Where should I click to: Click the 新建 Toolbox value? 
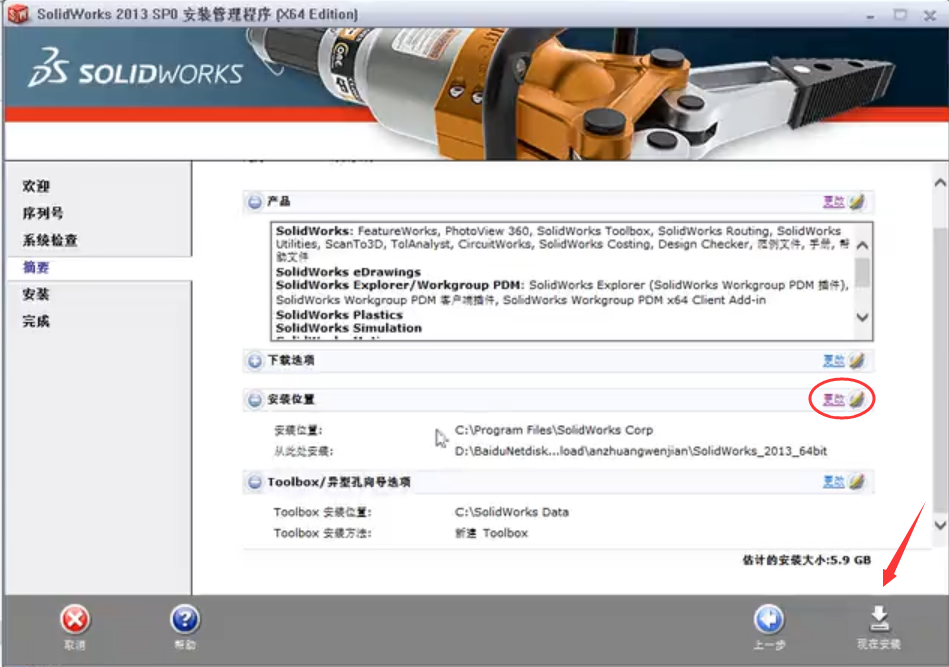point(491,533)
